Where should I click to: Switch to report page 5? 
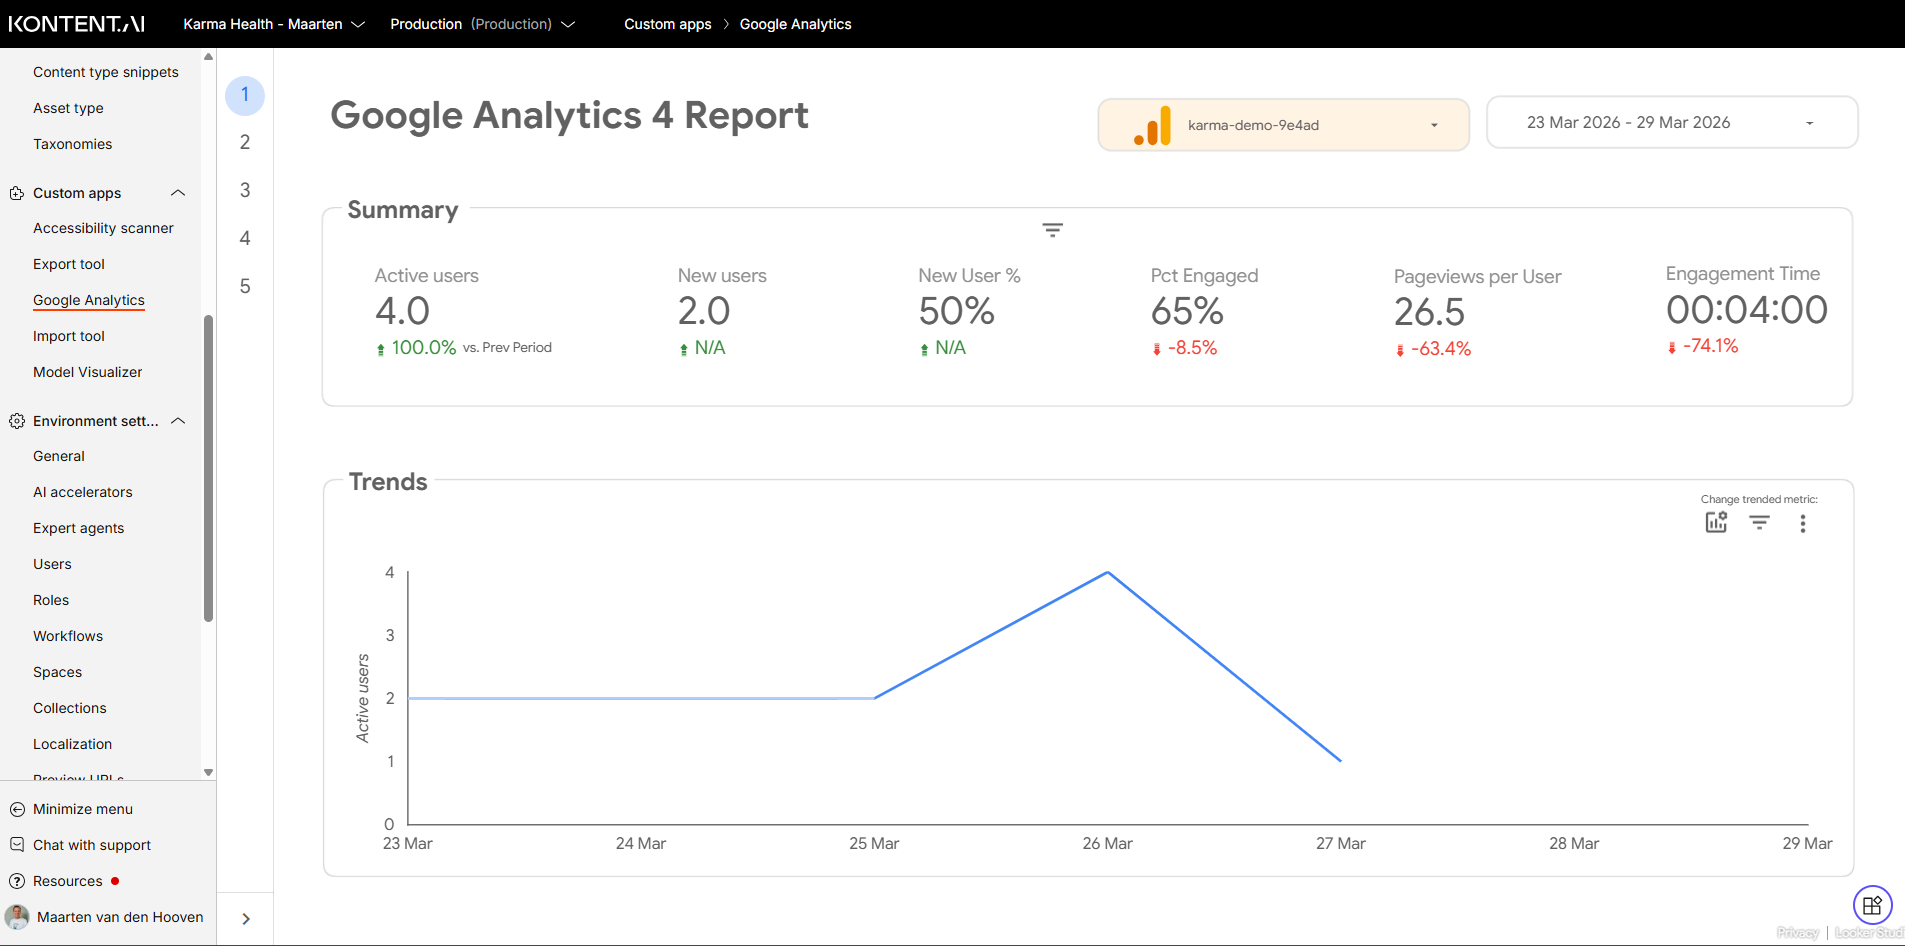coord(245,287)
